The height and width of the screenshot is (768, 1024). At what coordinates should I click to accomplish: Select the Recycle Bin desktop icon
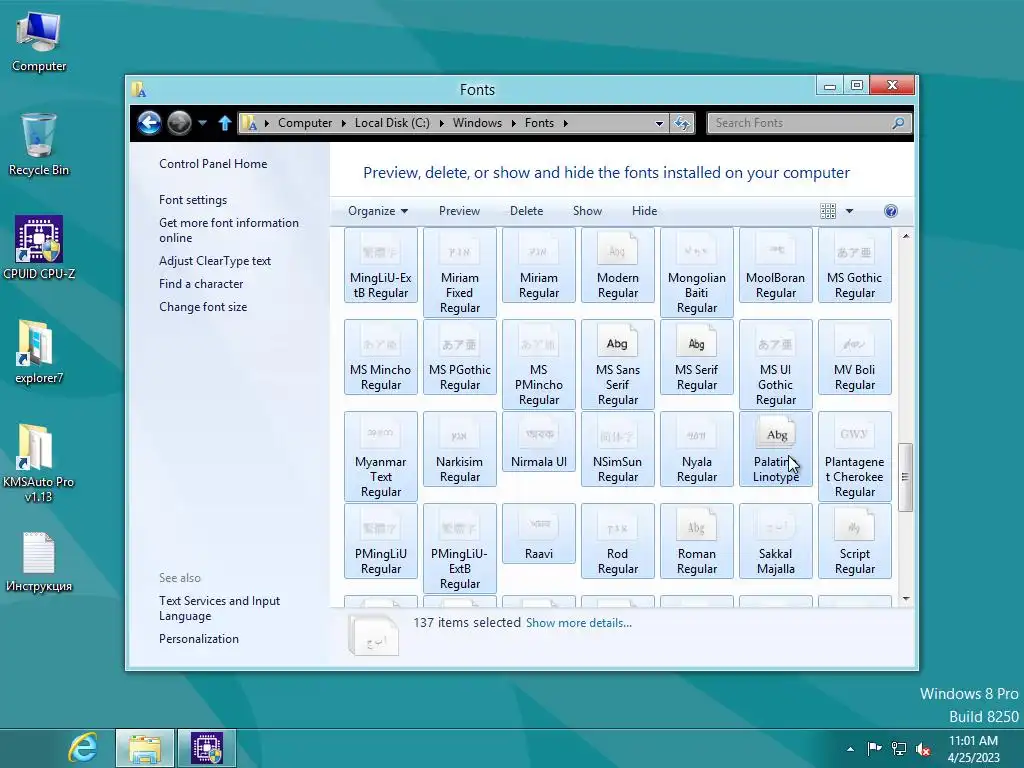(39, 144)
